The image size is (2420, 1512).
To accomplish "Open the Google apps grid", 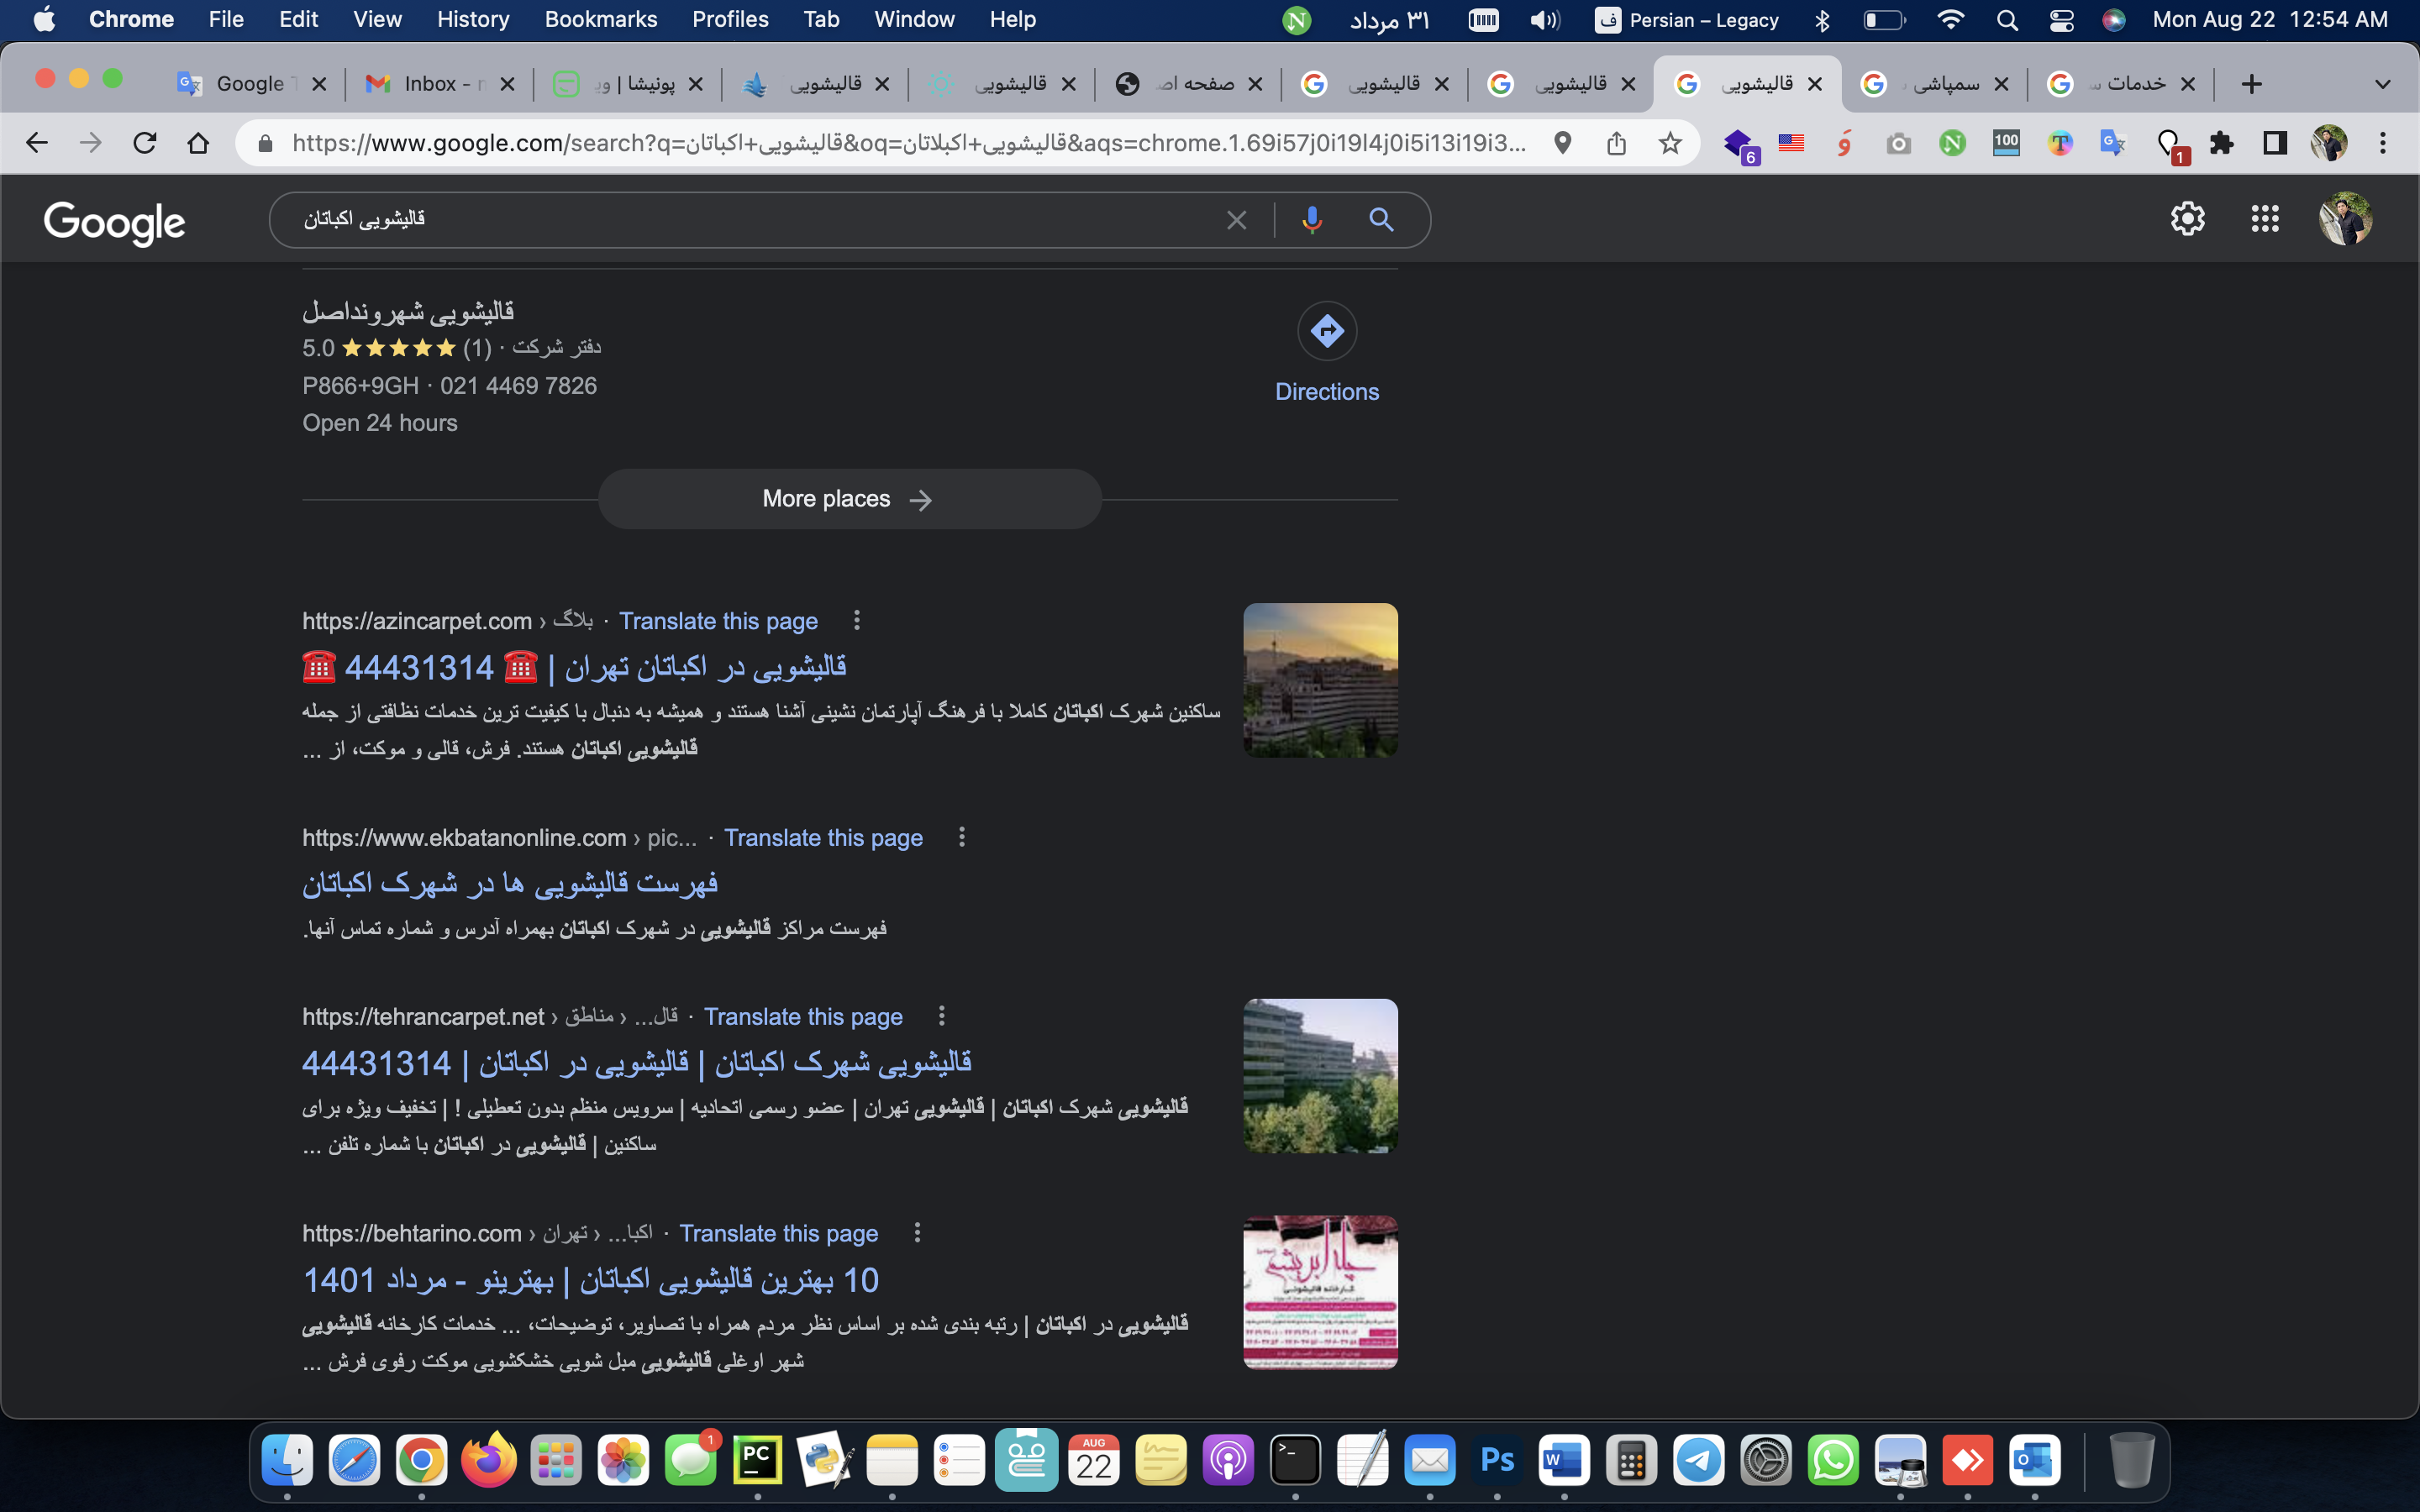I will click(x=2265, y=219).
